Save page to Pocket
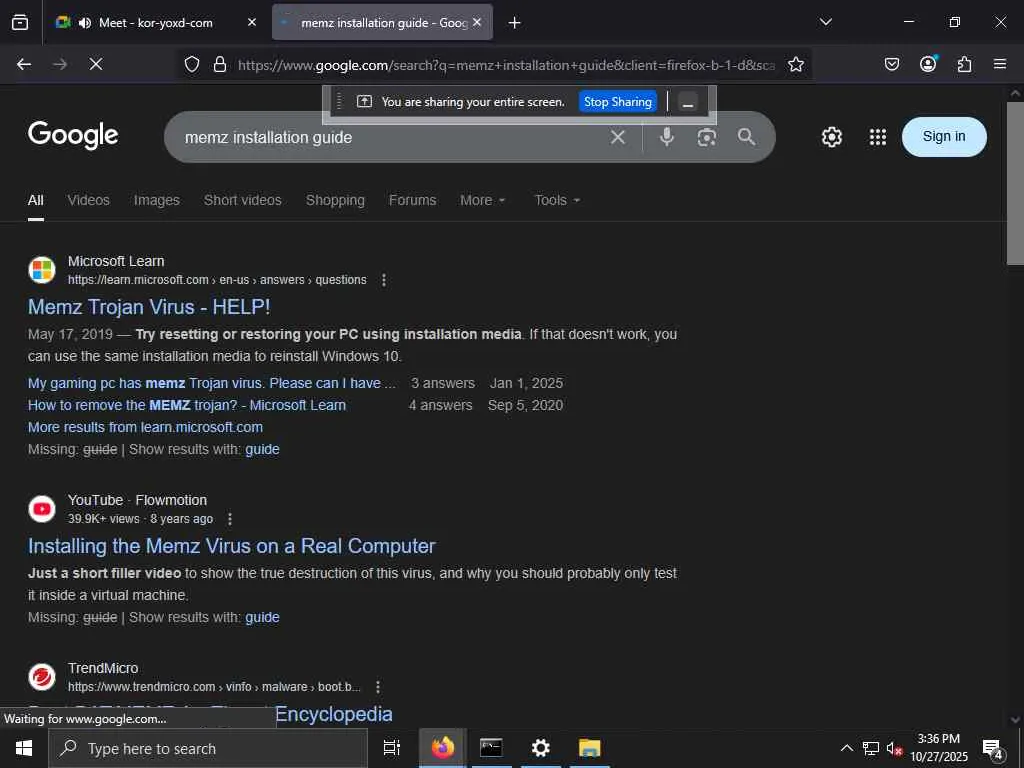This screenshot has height=768, width=1024. 891,64
